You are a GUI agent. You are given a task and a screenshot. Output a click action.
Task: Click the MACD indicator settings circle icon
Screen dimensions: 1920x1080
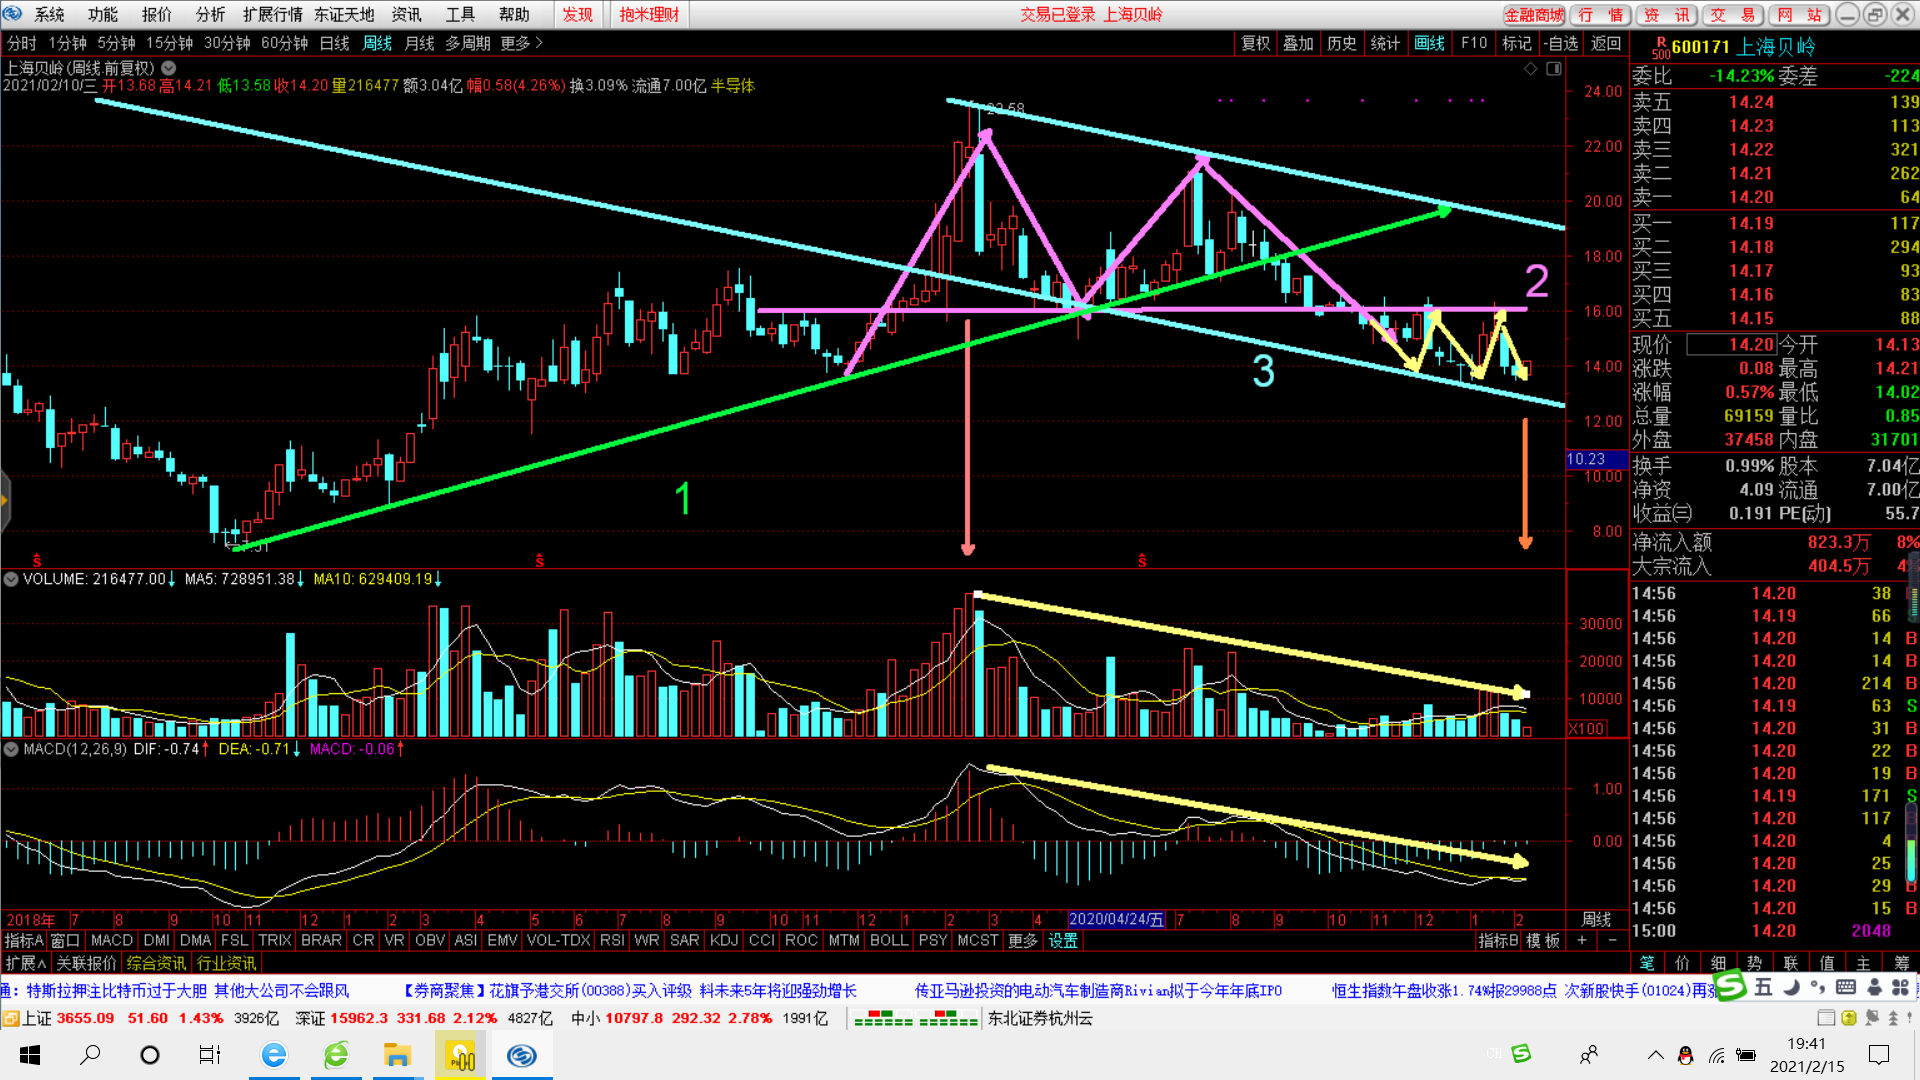pos(11,749)
